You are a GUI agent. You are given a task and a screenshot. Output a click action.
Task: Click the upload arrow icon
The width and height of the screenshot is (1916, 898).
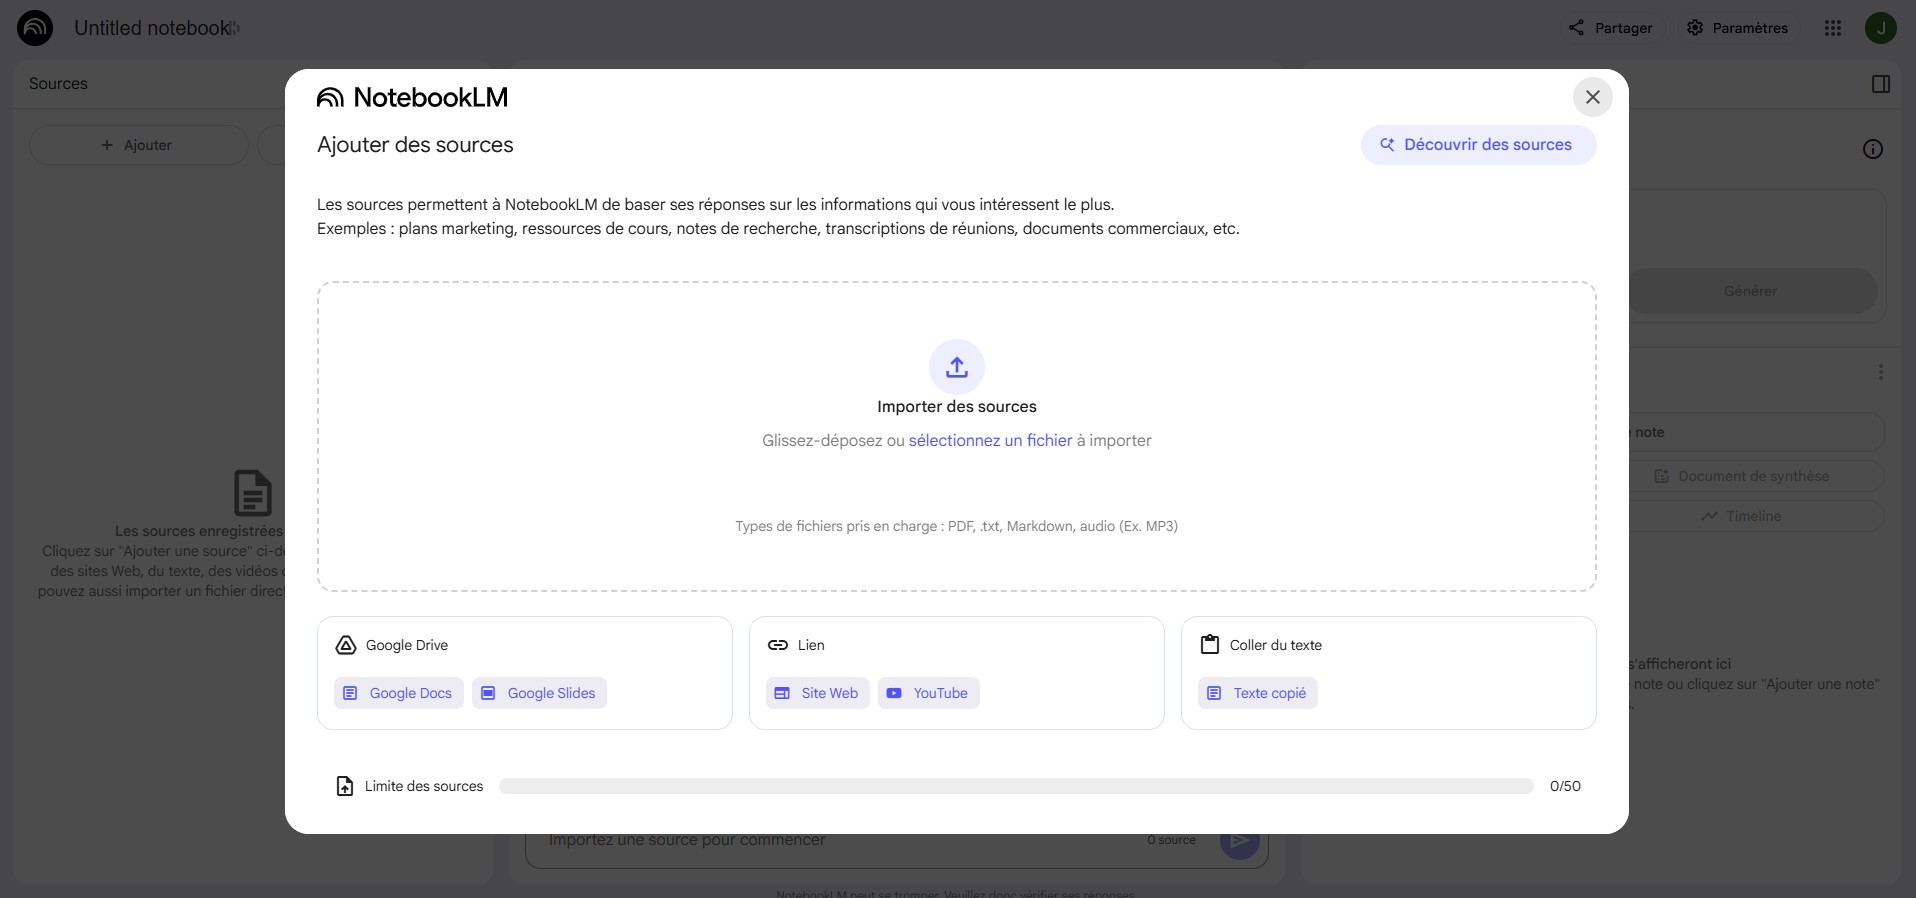click(x=957, y=367)
